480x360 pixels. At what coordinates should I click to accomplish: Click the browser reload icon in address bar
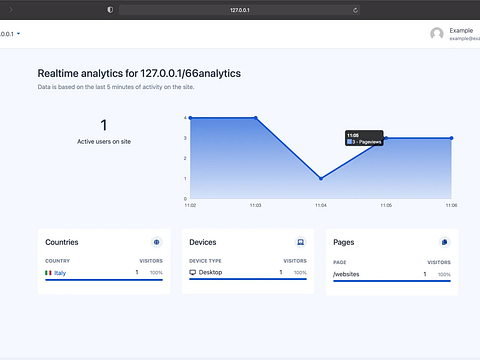coord(355,10)
